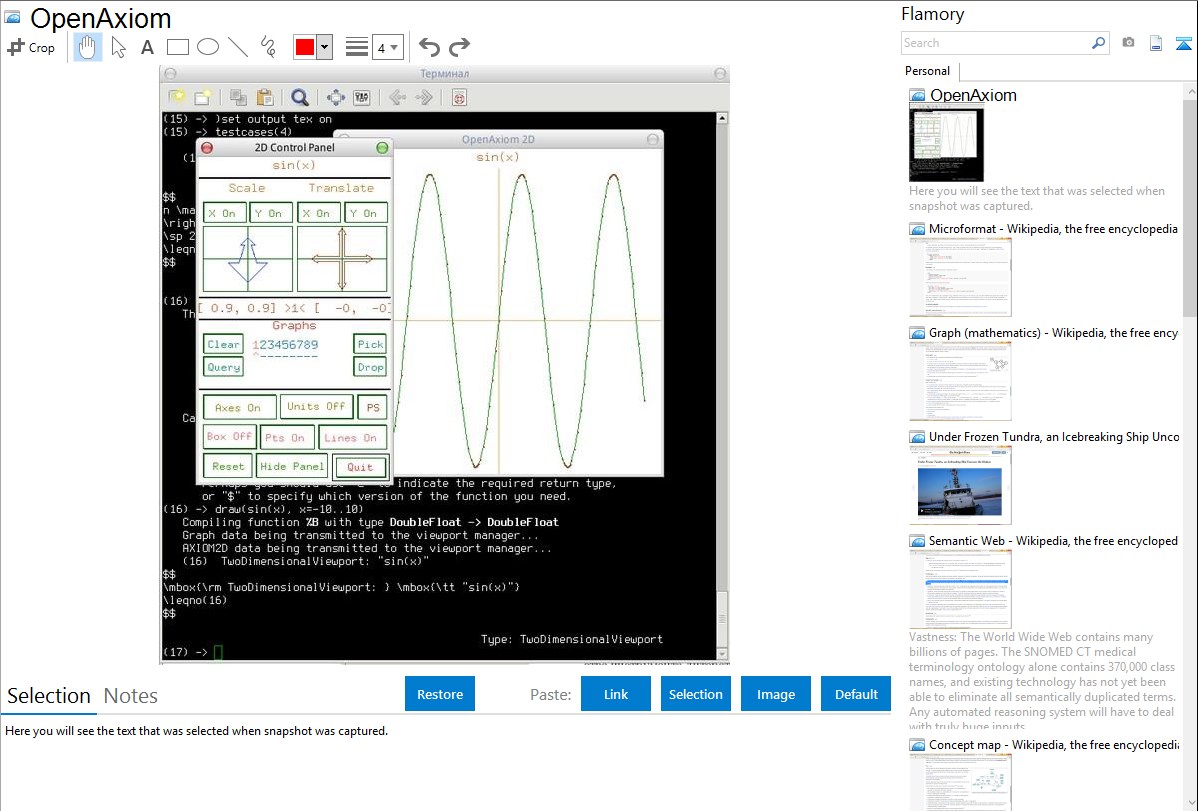The image size is (1198, 811).
Task: Toggle Pts On button
Action: 287,437
